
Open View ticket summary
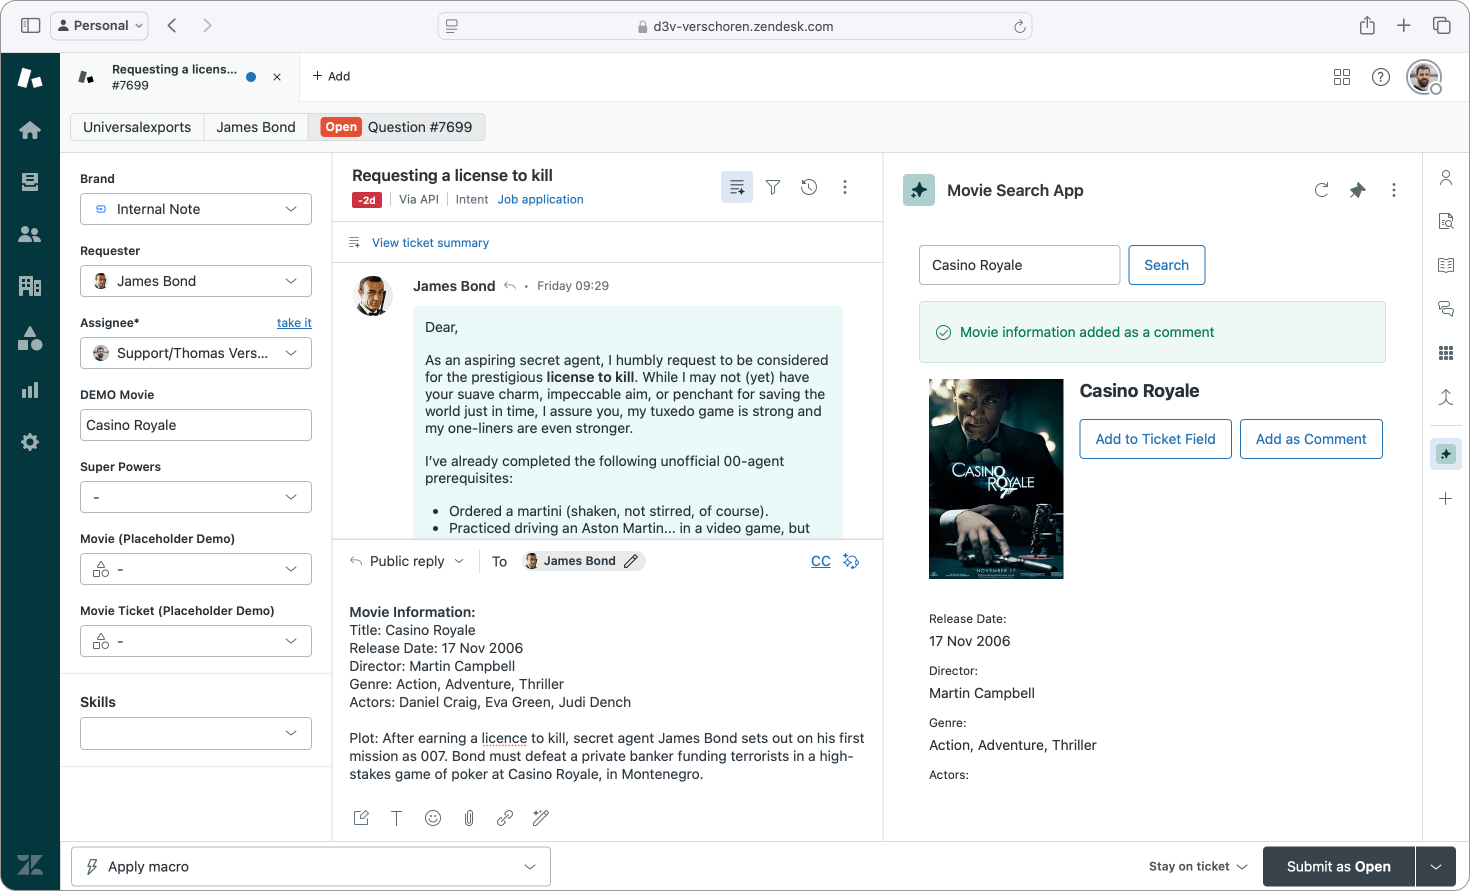[x=430, y=243]
